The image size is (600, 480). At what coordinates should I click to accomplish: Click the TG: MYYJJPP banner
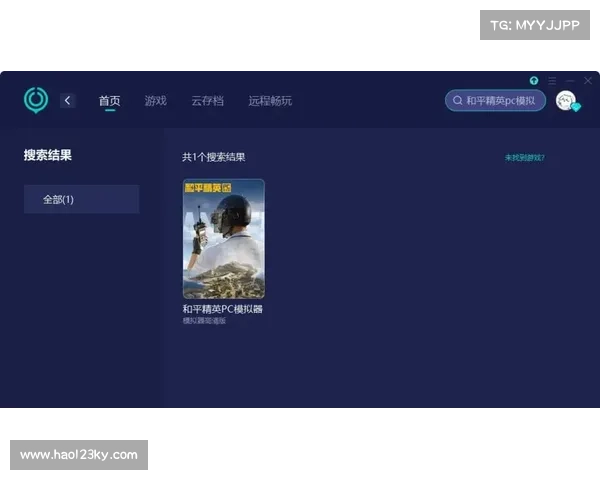click(535, 25)
